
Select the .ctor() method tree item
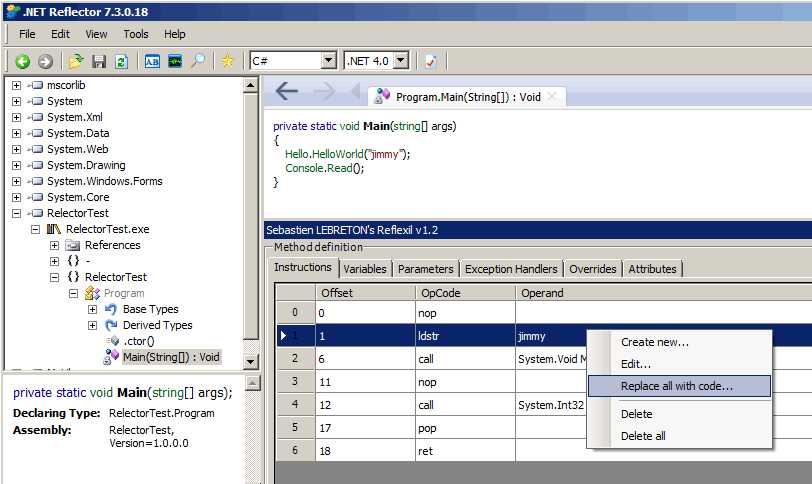click(x=138, y=342)
